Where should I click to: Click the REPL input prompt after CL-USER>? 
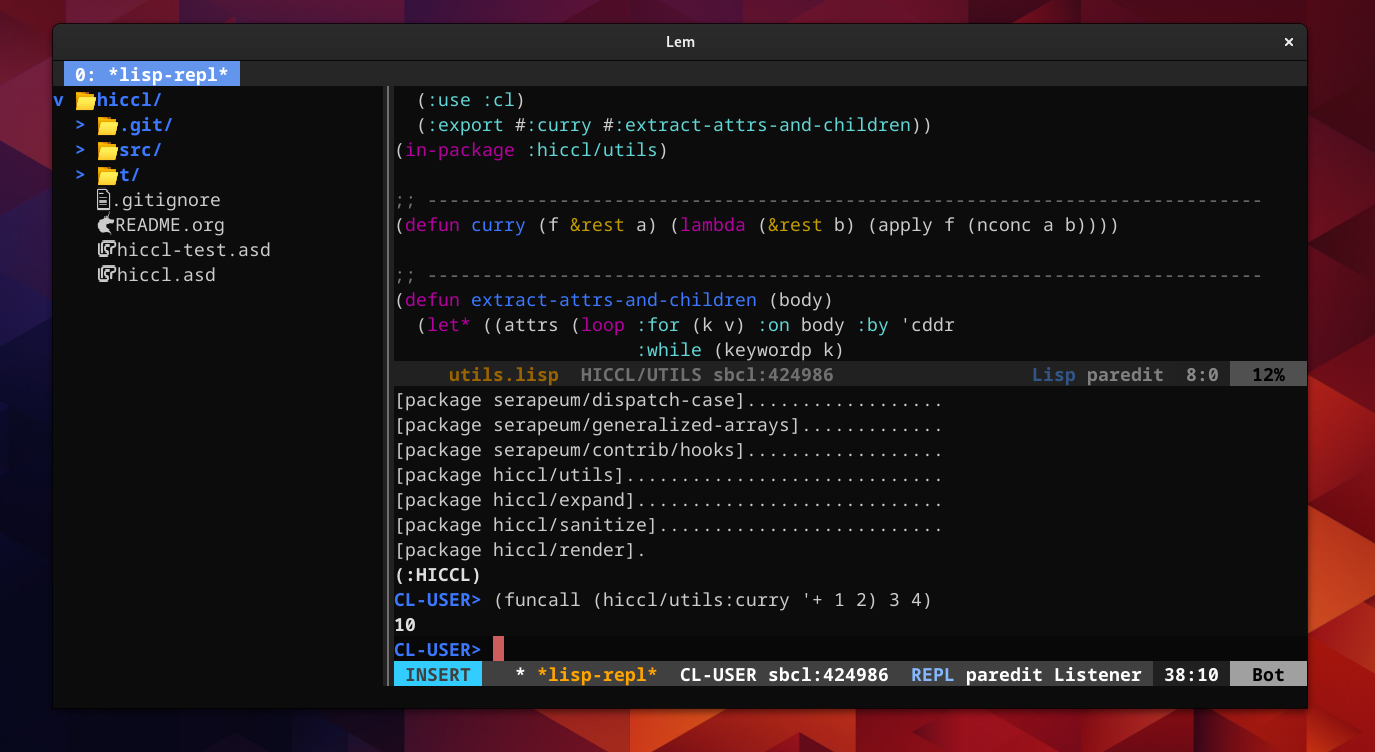498,648
